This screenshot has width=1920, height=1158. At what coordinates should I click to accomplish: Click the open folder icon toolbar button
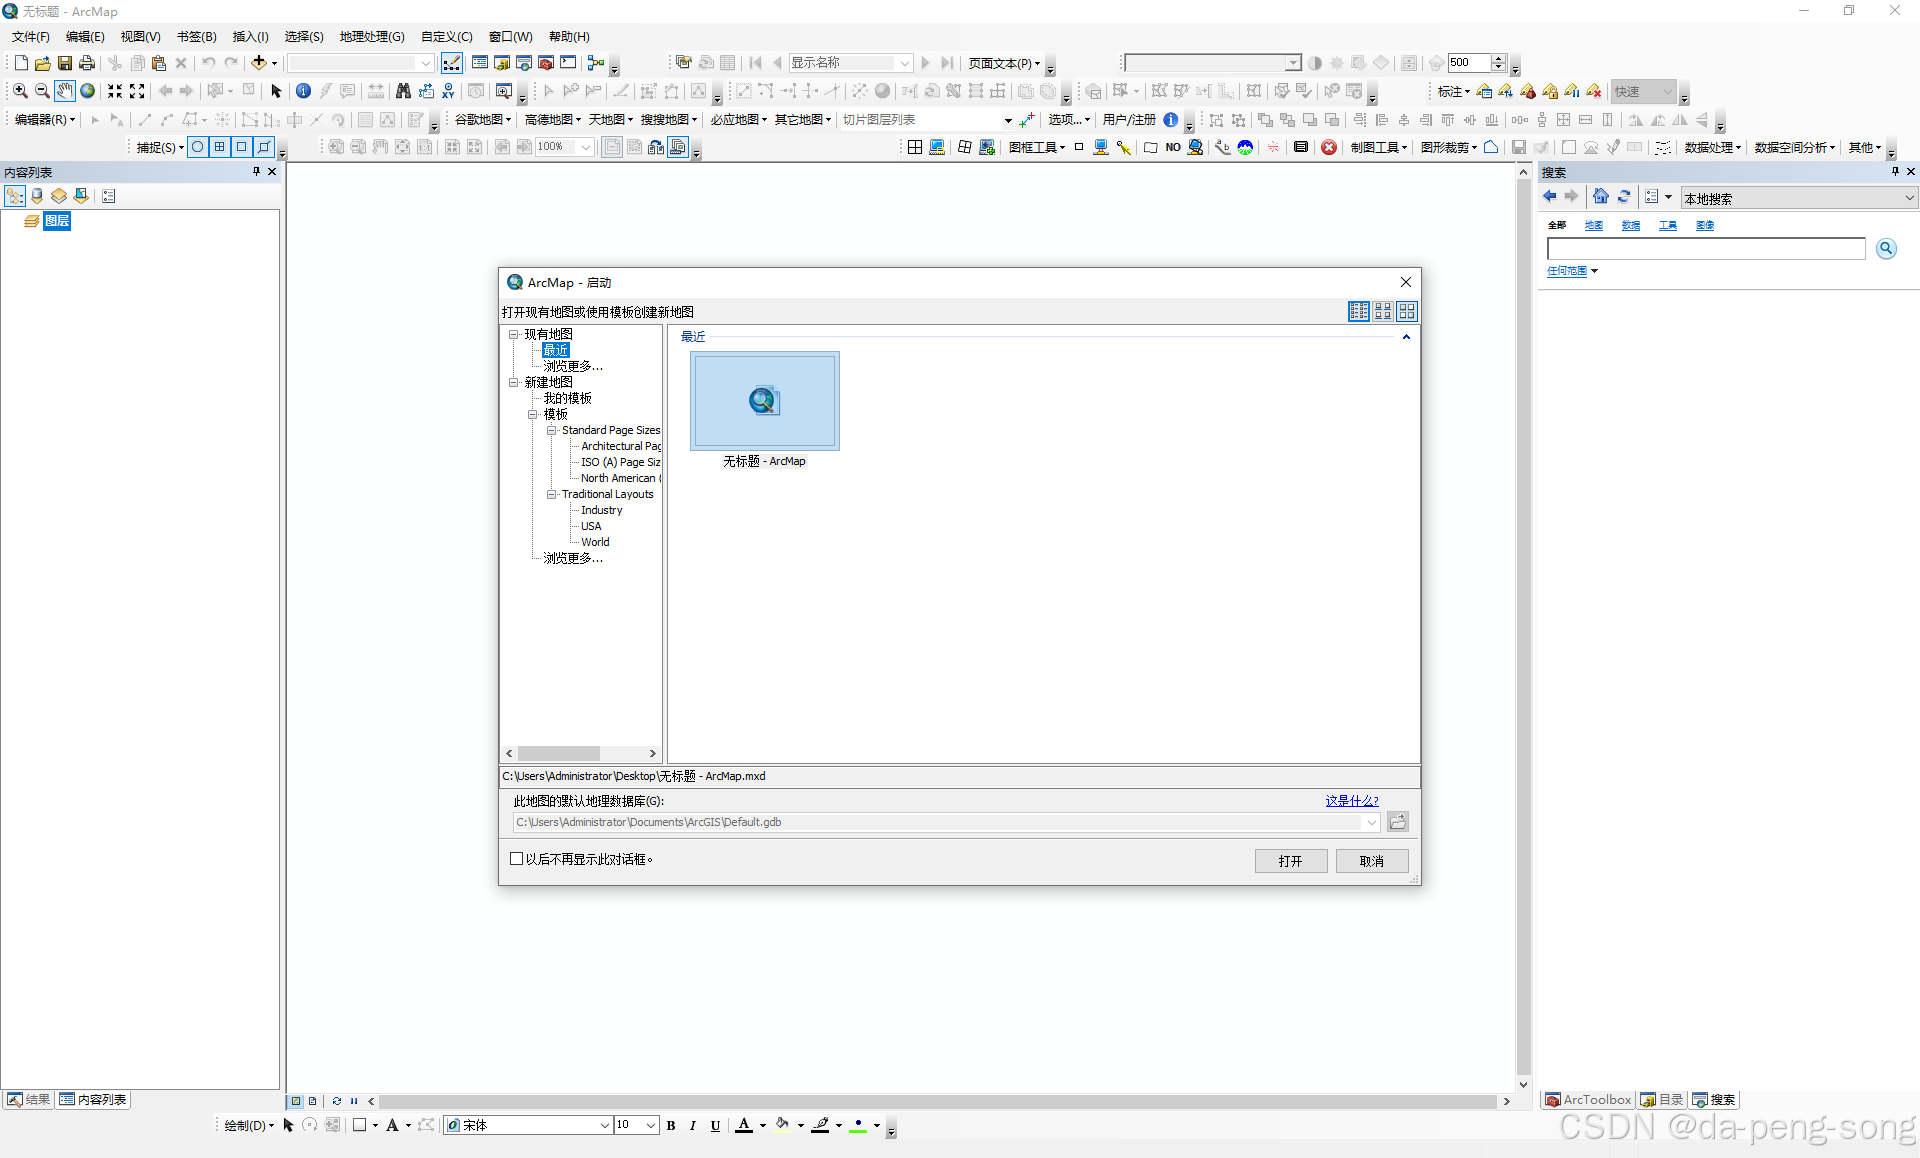[x=43, y=63]
